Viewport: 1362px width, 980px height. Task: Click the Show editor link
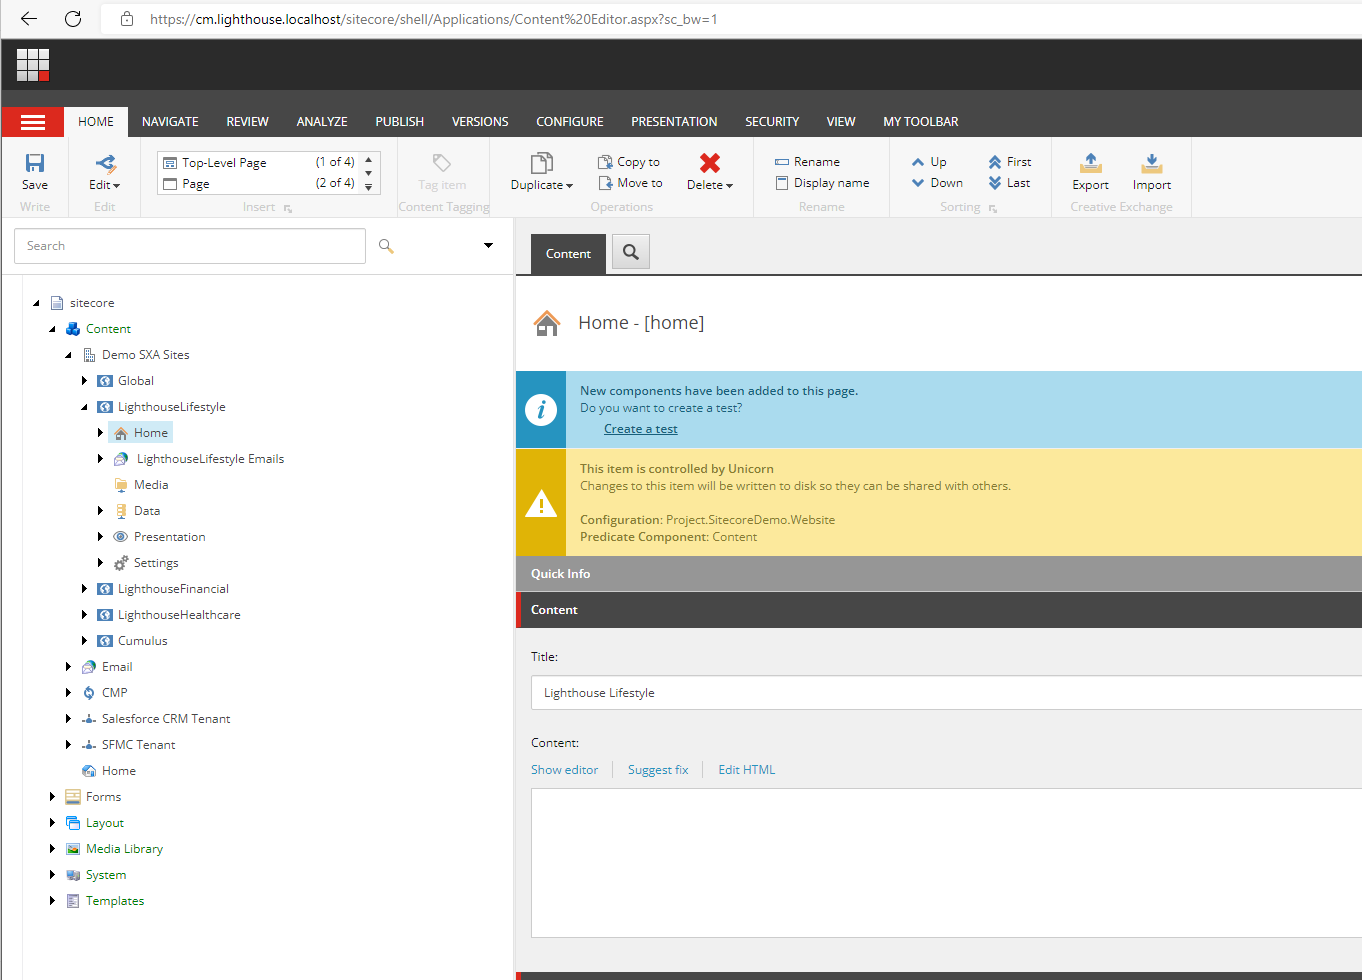[564, 770]
